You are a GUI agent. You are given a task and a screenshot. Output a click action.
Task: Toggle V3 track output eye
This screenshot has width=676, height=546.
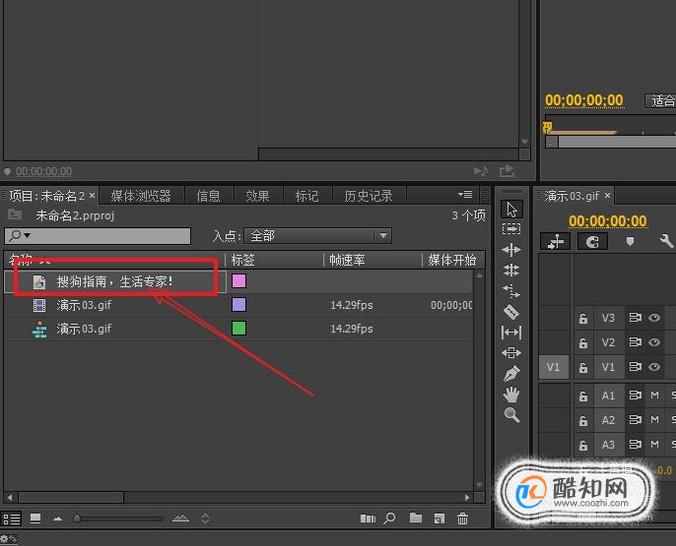point(654,318)
